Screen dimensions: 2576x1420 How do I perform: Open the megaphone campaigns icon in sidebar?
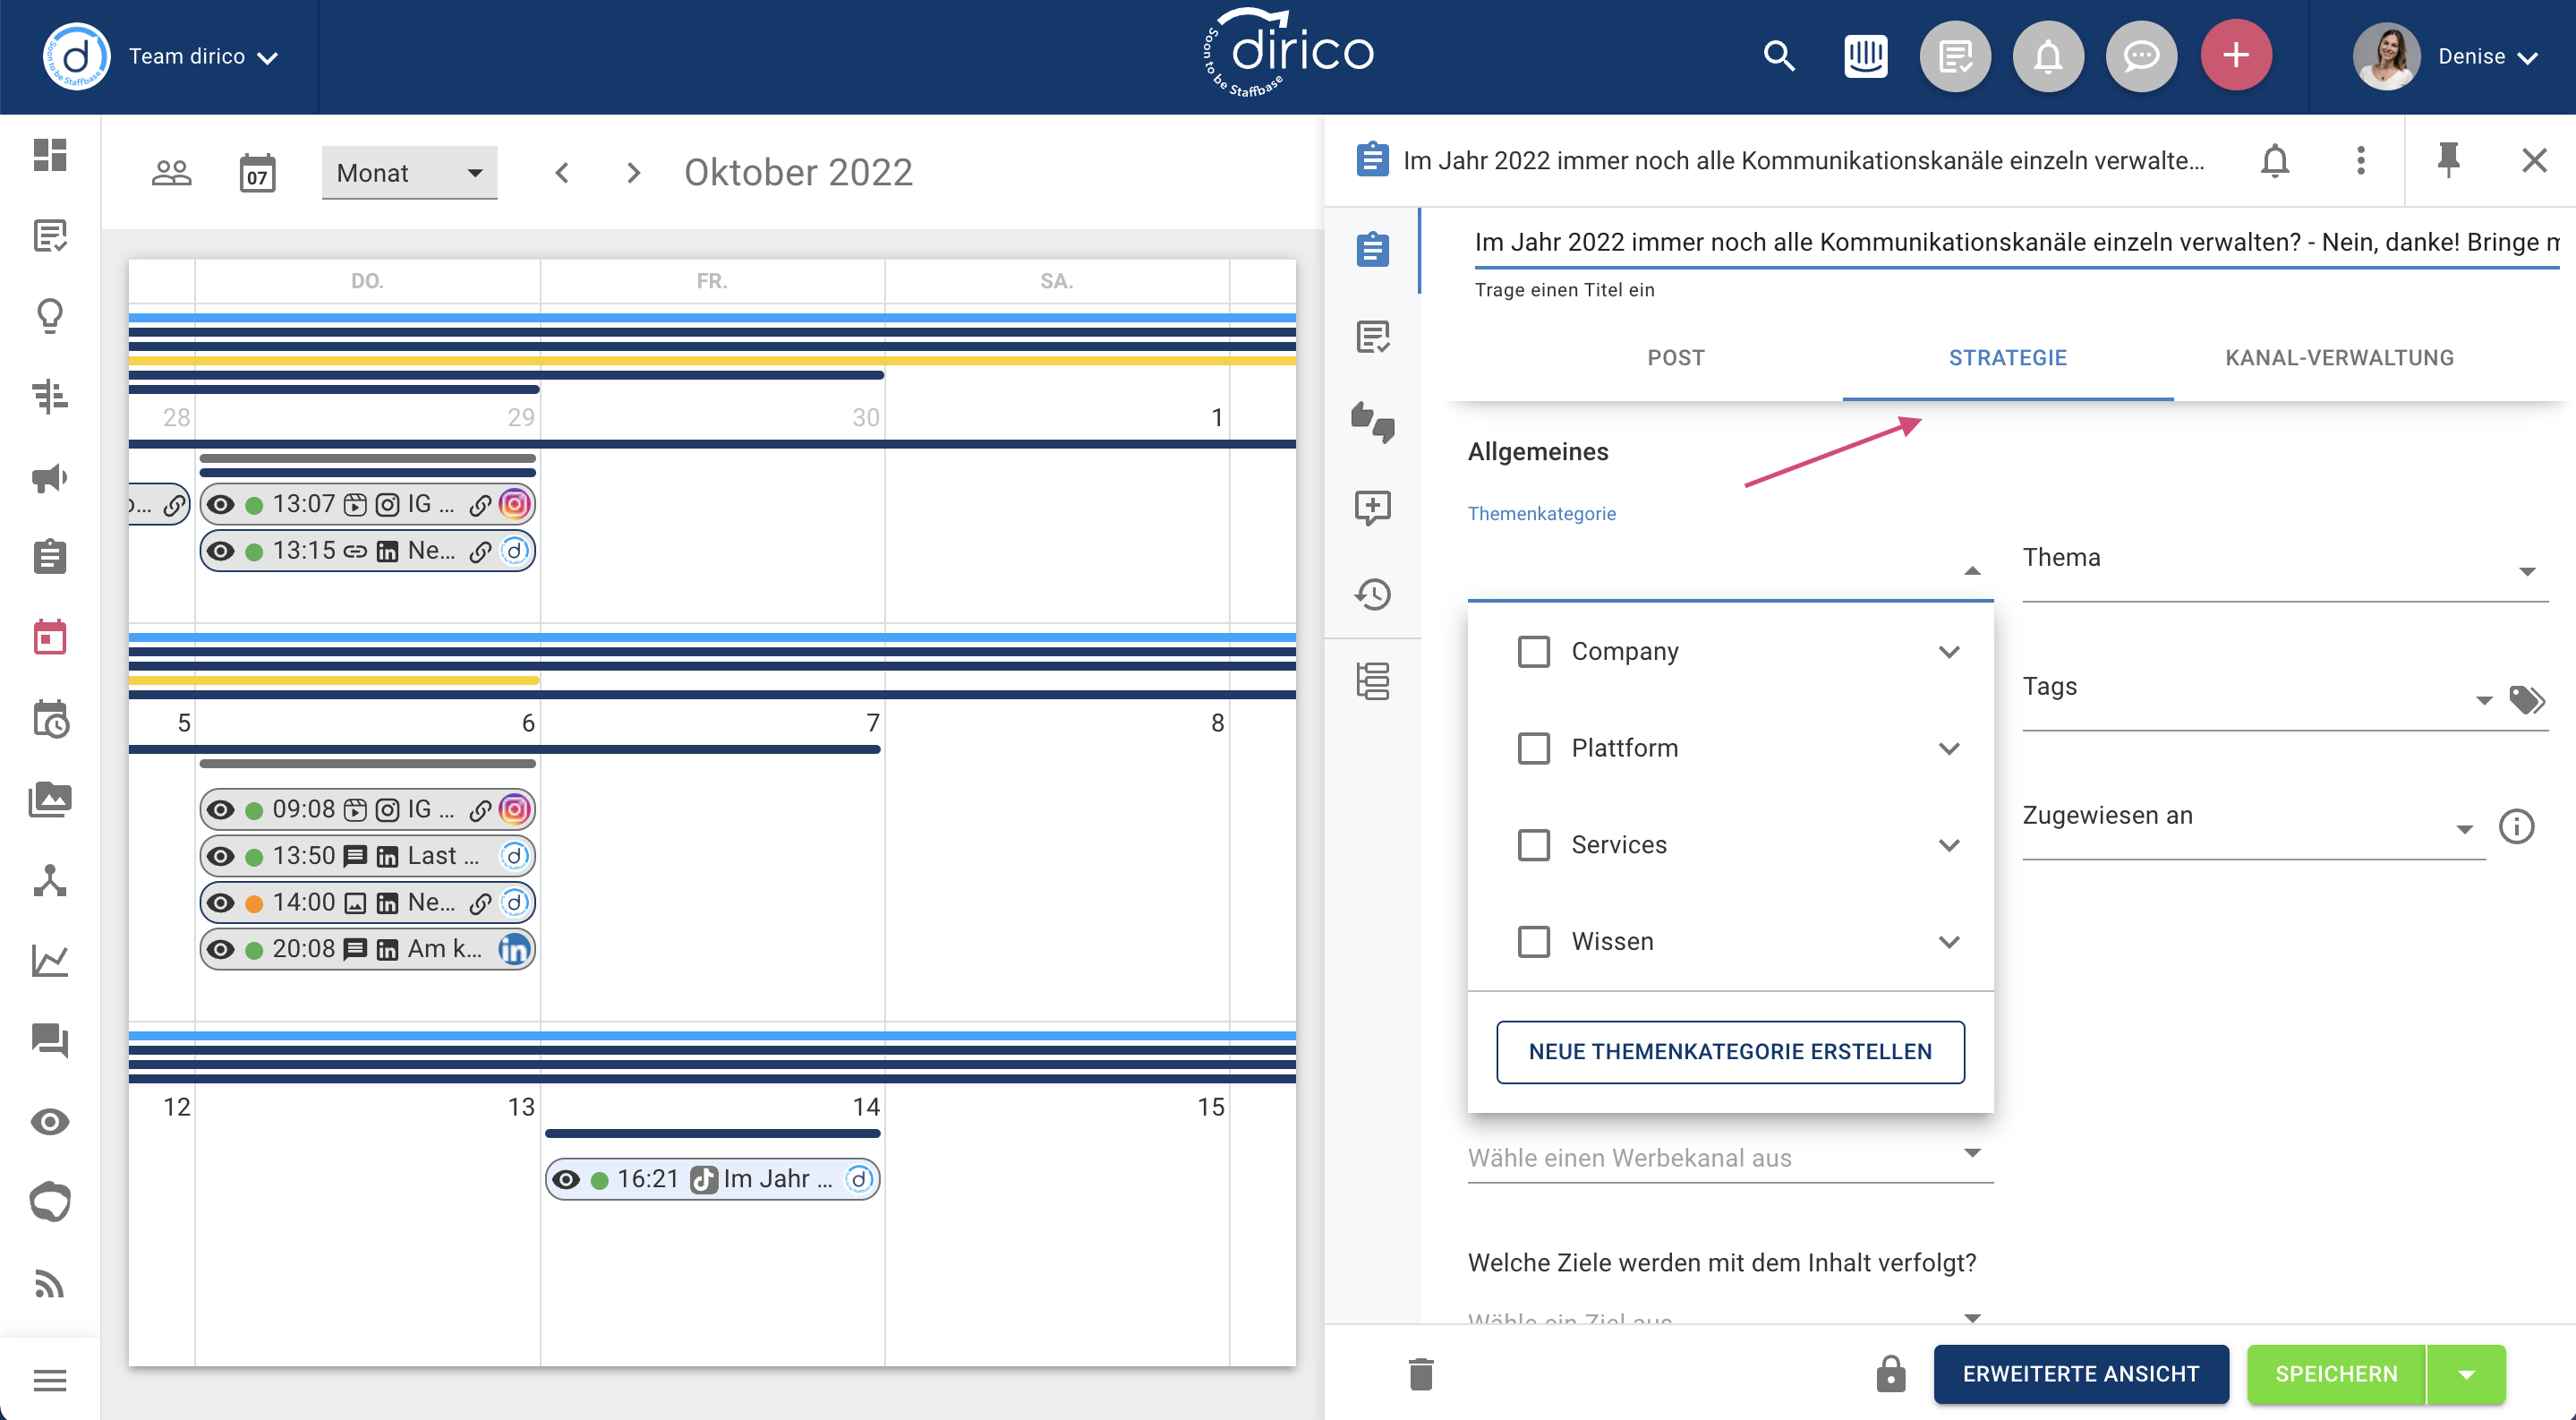click(50, 477)
